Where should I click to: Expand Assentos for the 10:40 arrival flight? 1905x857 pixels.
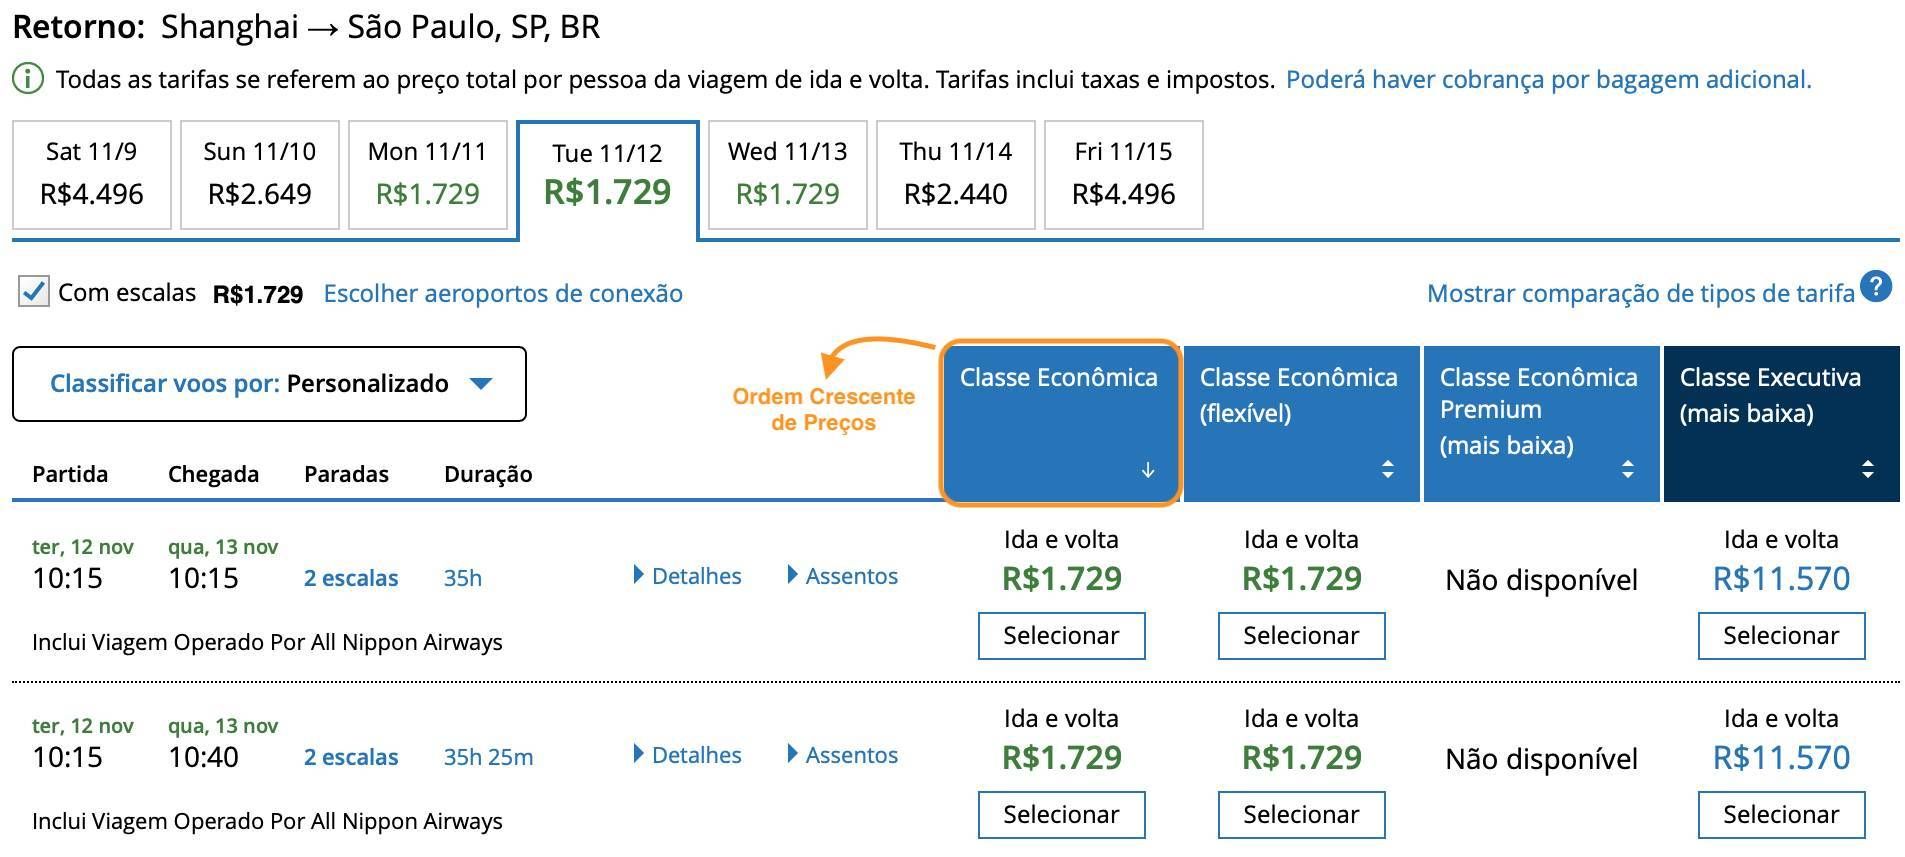843,755
